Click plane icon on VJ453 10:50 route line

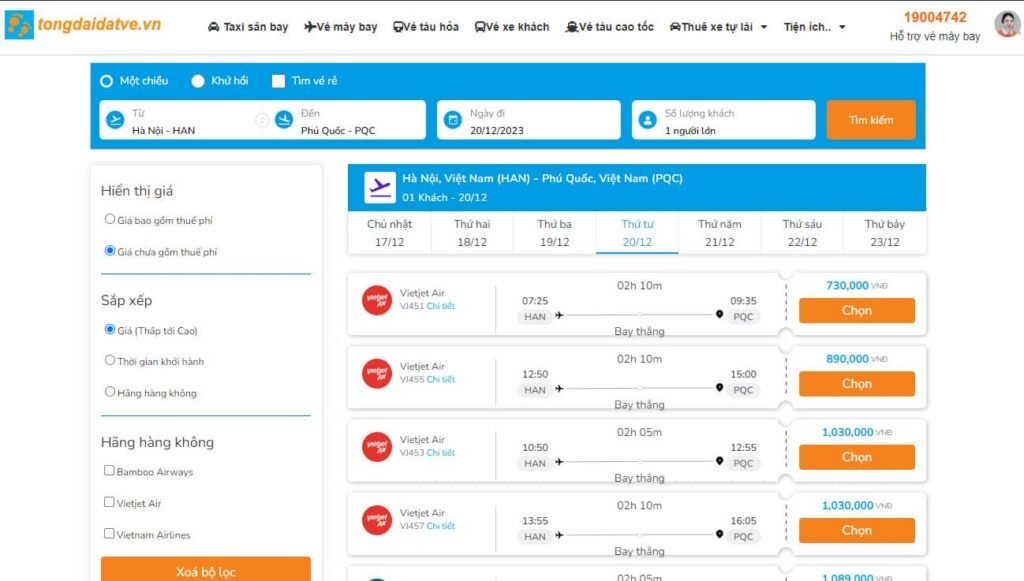559,462
